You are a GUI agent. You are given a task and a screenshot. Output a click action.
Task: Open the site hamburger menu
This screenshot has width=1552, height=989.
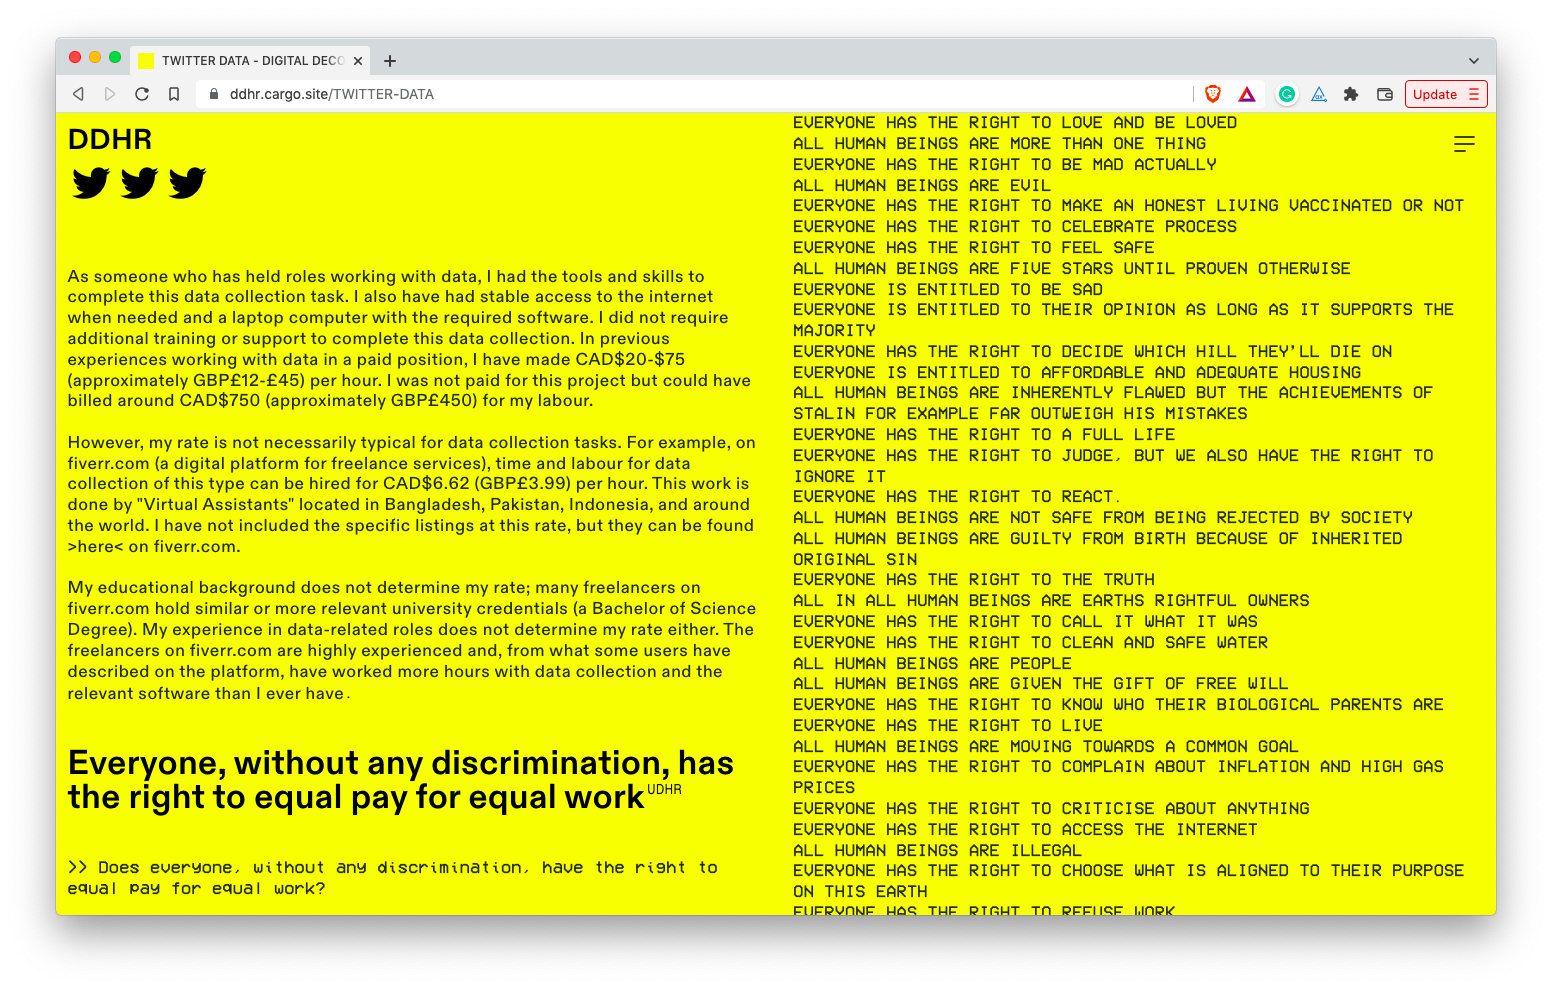[1464, 144]
